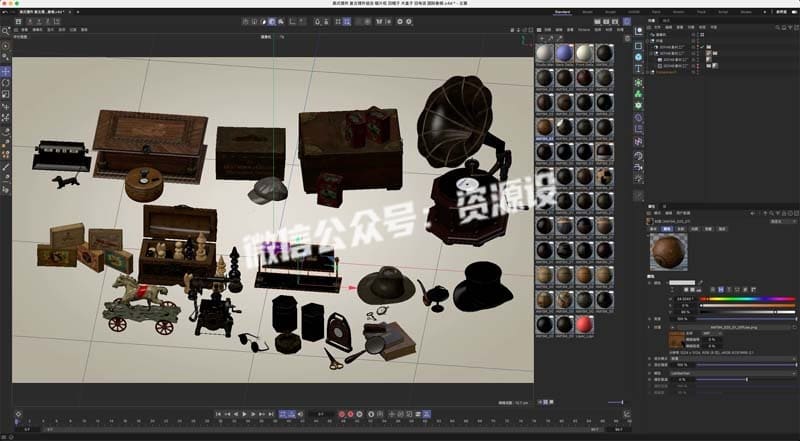Click the current frame field in timeline

[321, 414]
